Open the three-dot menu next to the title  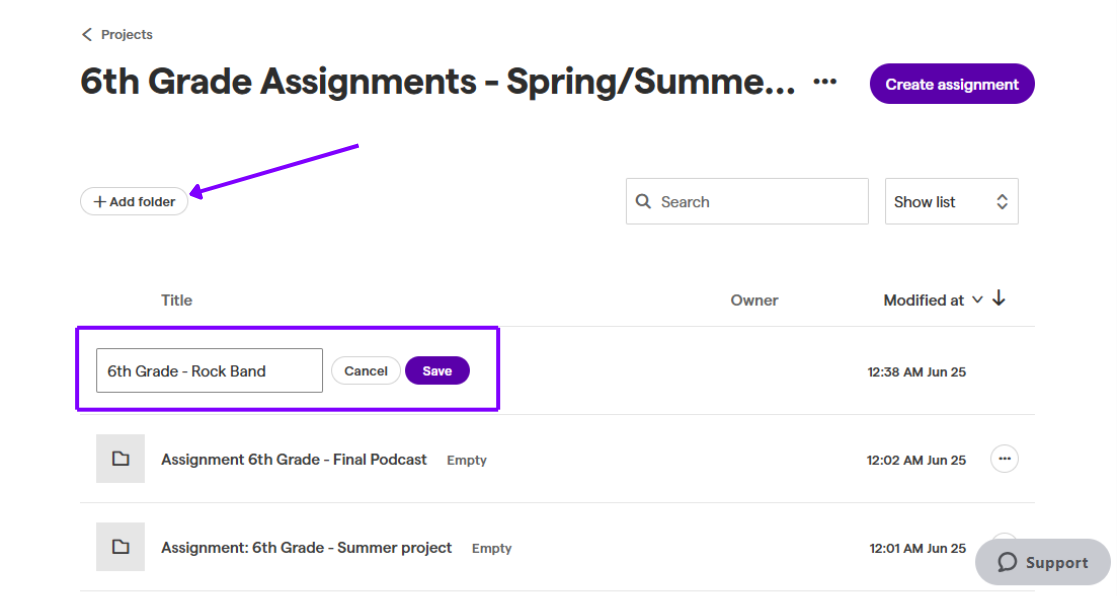click(x=825, y=82)
